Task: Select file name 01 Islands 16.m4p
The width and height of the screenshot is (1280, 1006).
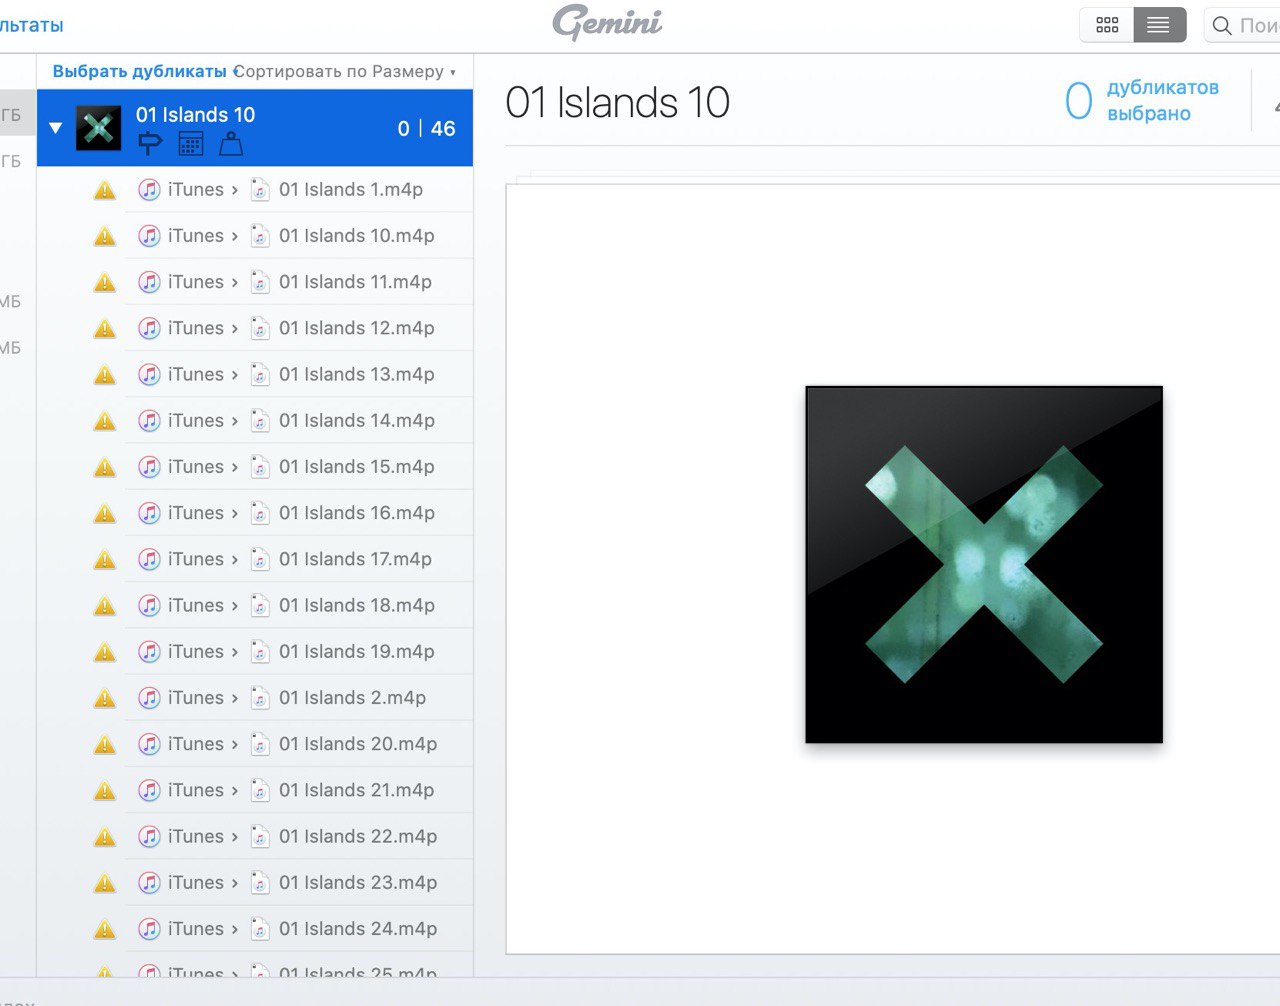Action: [357, 512]
